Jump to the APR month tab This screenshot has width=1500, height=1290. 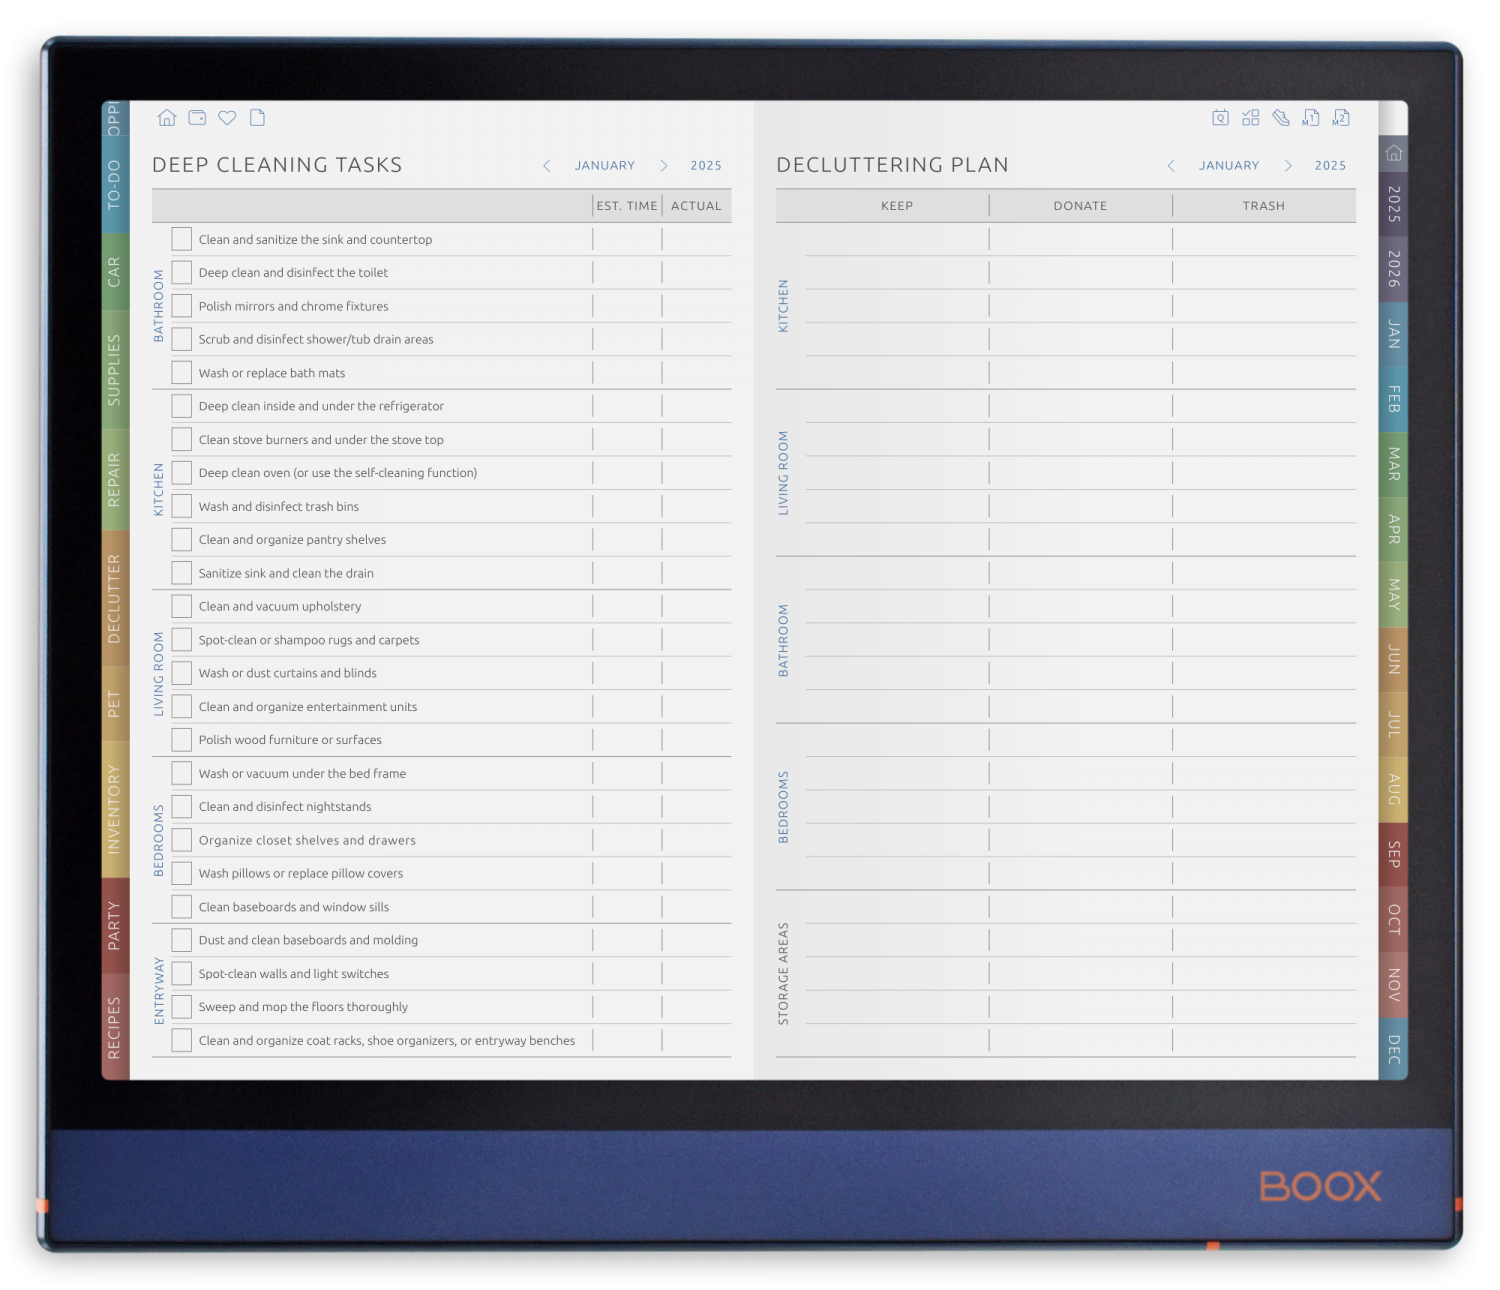tap(1393, 529)
